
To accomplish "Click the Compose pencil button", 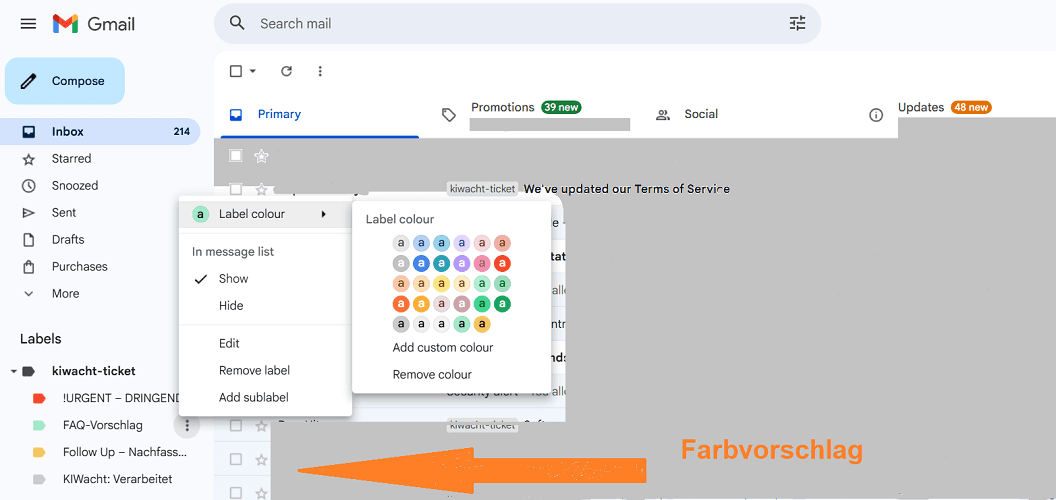I will [x=65, y=81].
